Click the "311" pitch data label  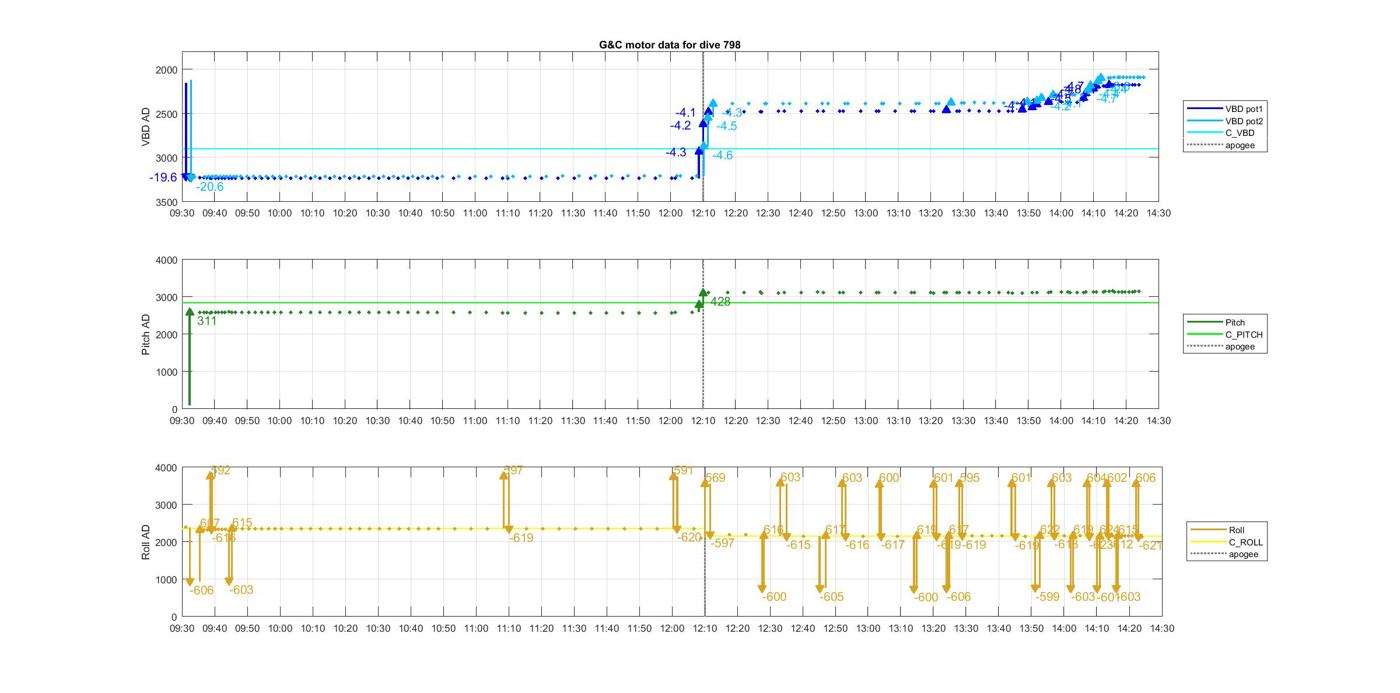(x=207, y=321)
